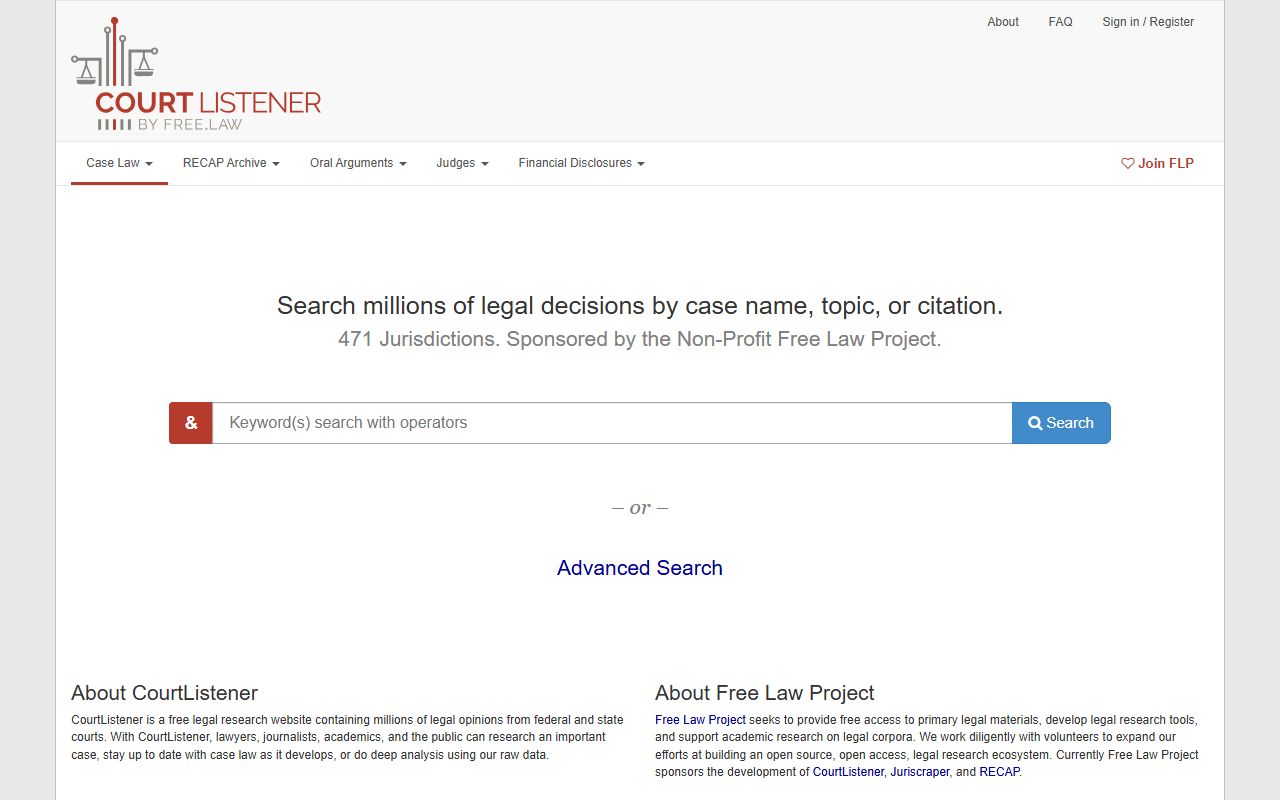
Task: Open the Juriscraper link
Action: coord(920,772)
